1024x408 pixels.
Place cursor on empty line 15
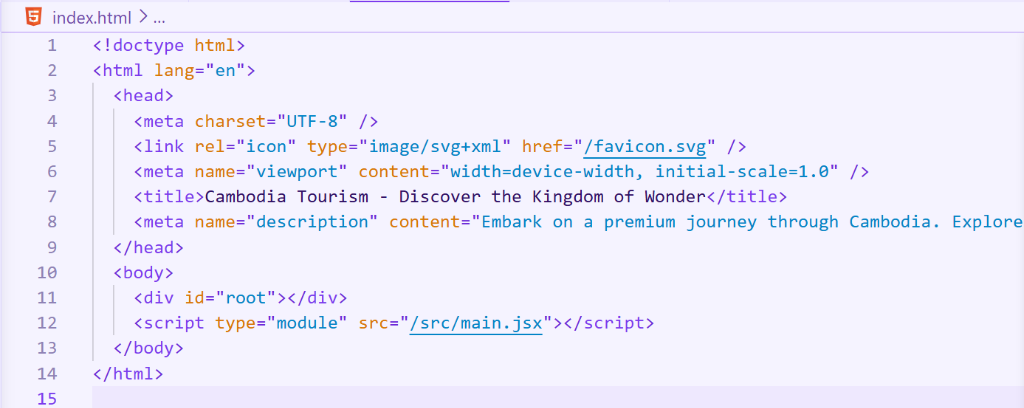(558, 398)
